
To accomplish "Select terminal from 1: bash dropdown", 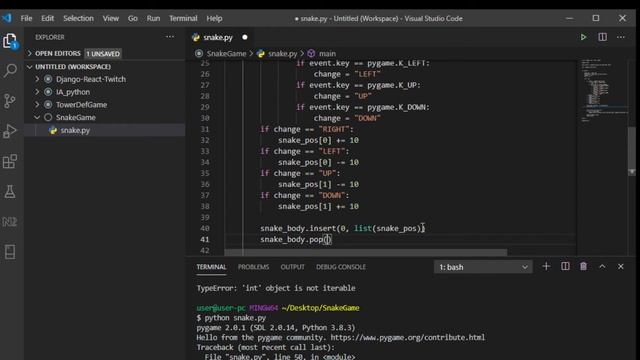I will click(483, 267).
